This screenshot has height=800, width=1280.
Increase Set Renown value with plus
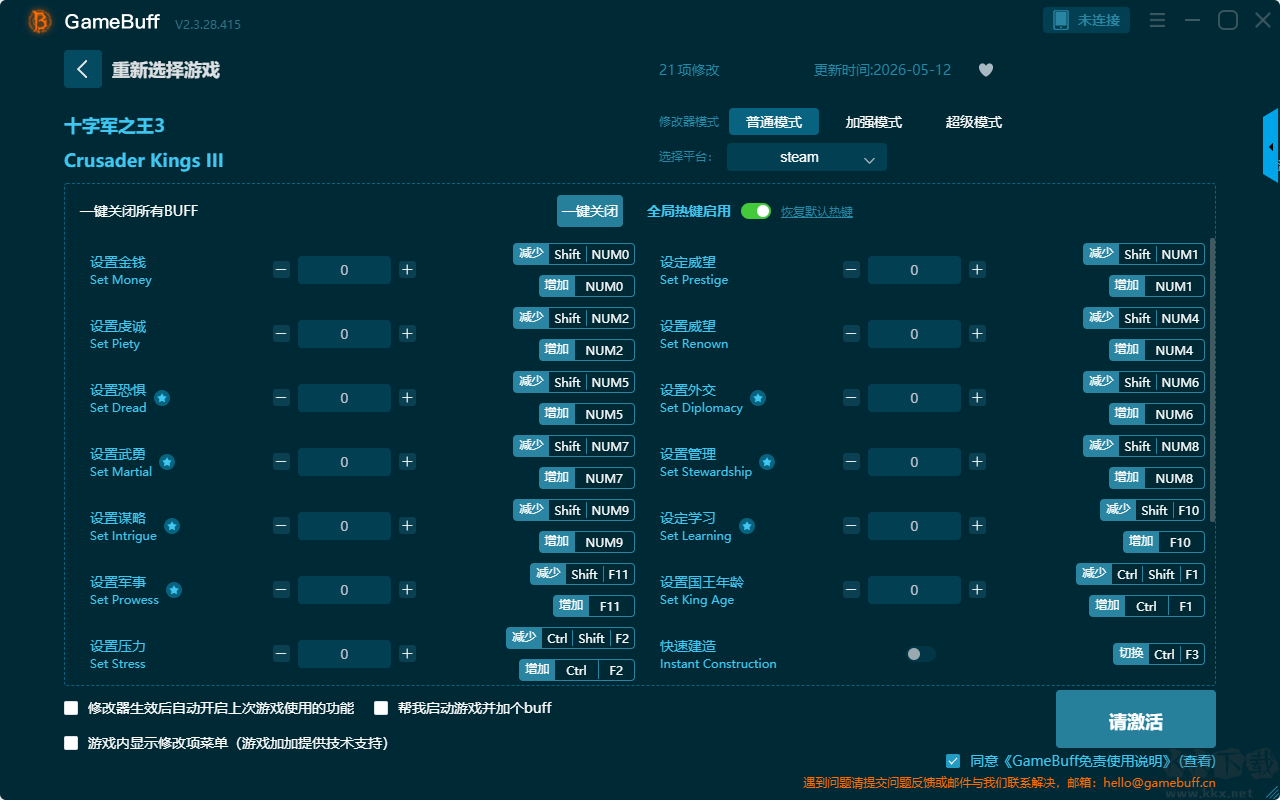(977, 334)
